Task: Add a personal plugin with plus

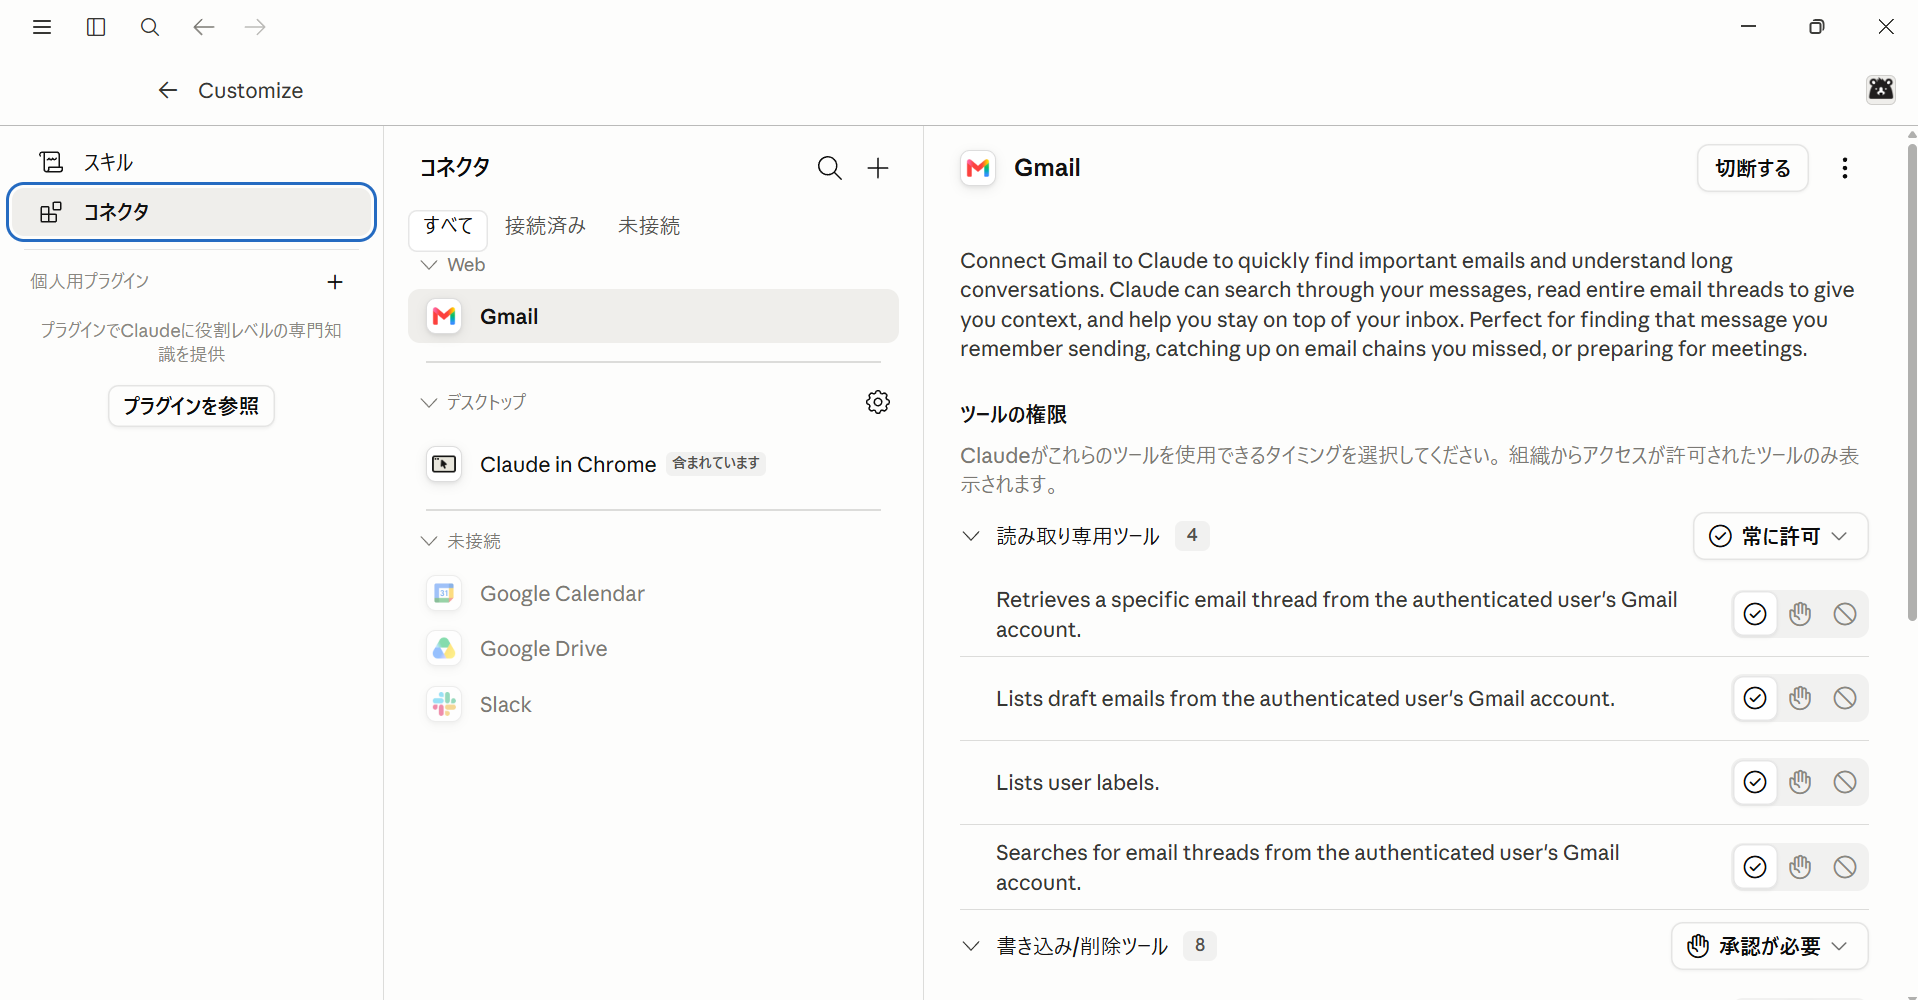Action: (x=335, y=282)
